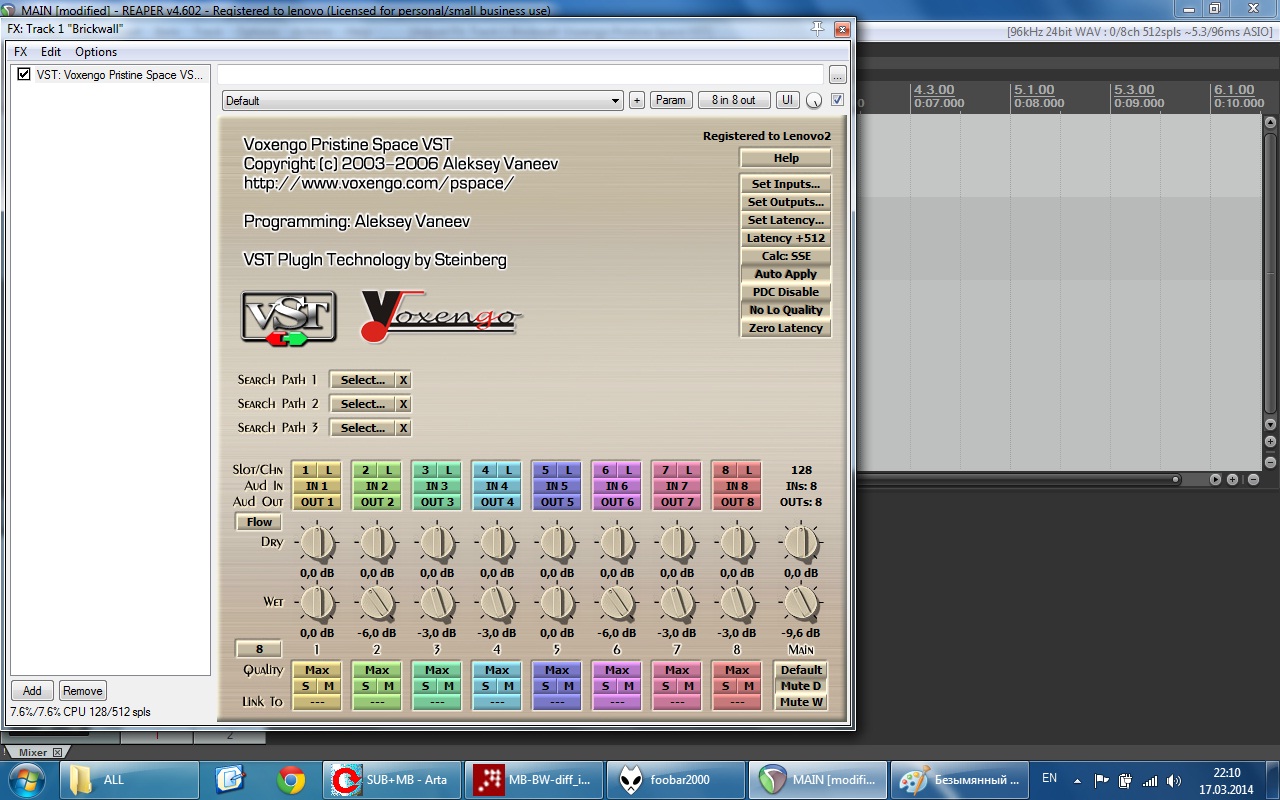
Task: Toggle Auto Apply in the plugin
Action: (x=786, y=274)
